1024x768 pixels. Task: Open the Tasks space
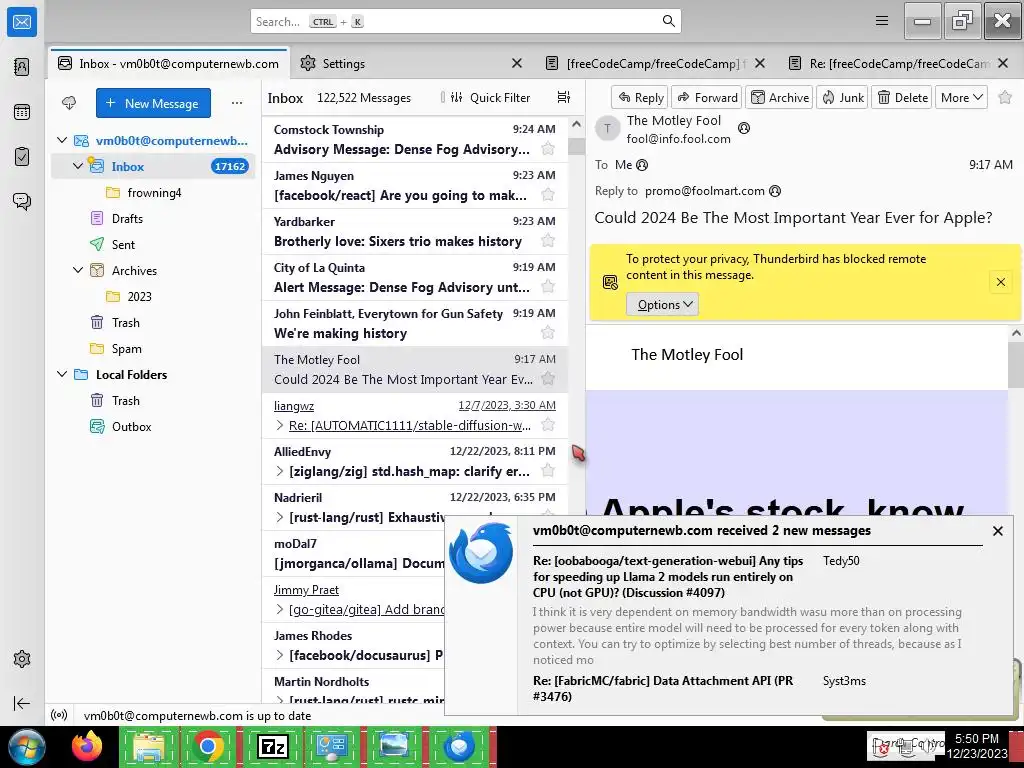coord(22,157)
